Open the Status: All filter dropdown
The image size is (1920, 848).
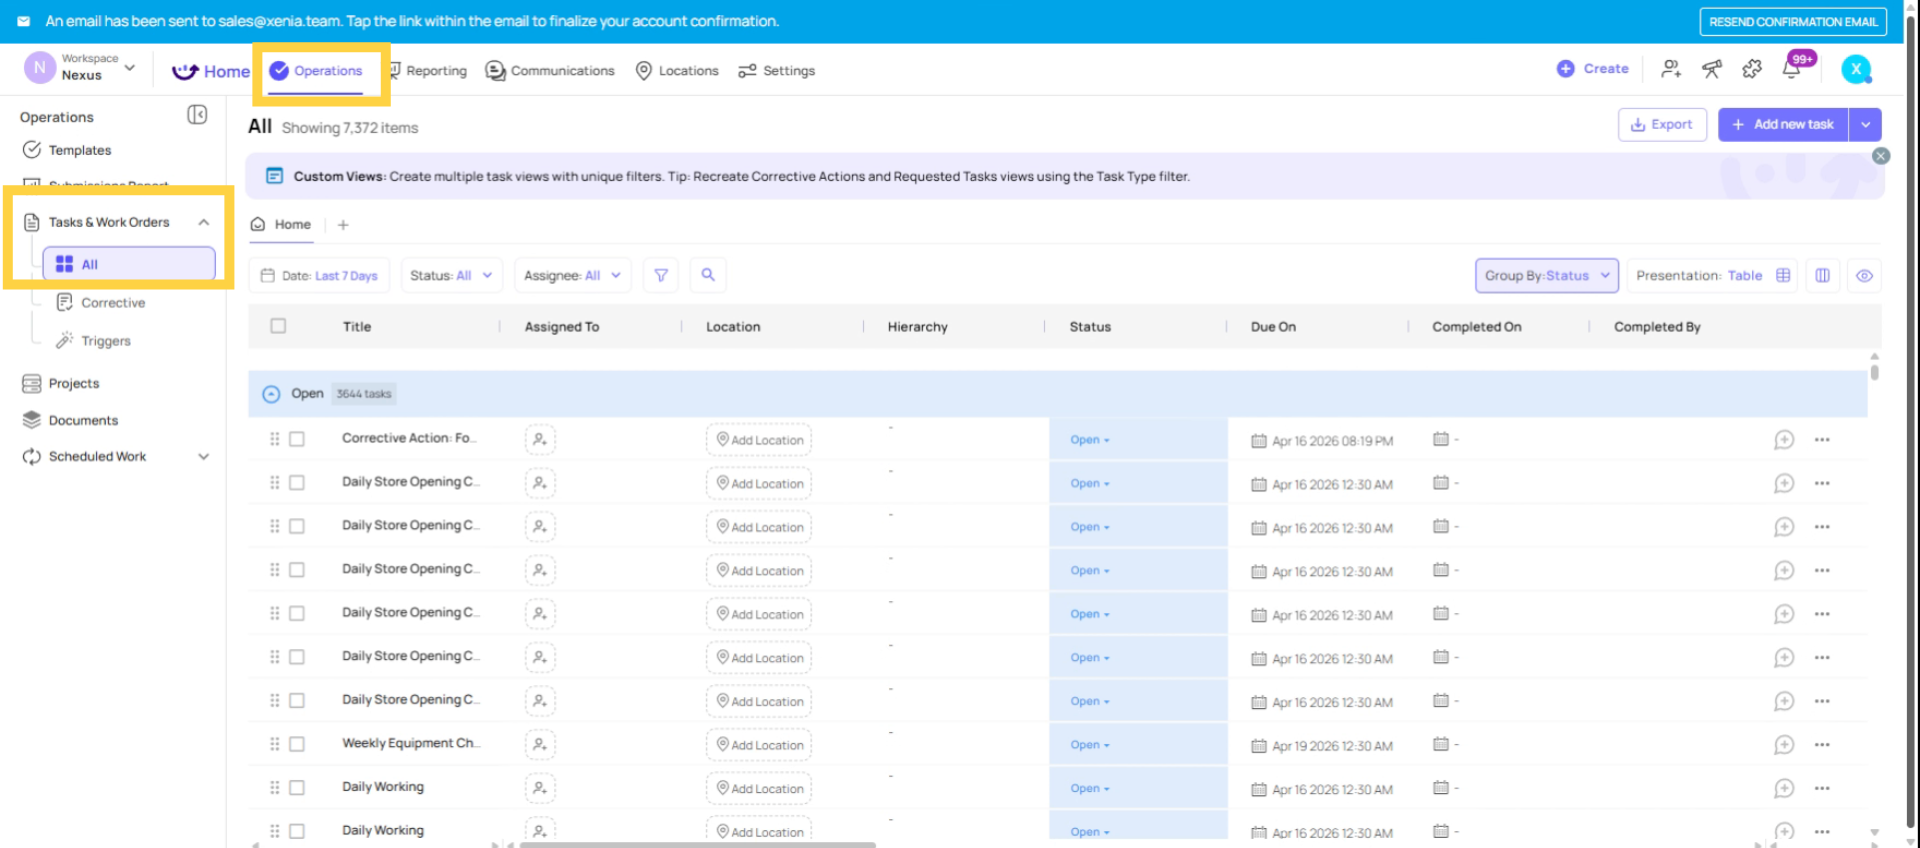451,275
